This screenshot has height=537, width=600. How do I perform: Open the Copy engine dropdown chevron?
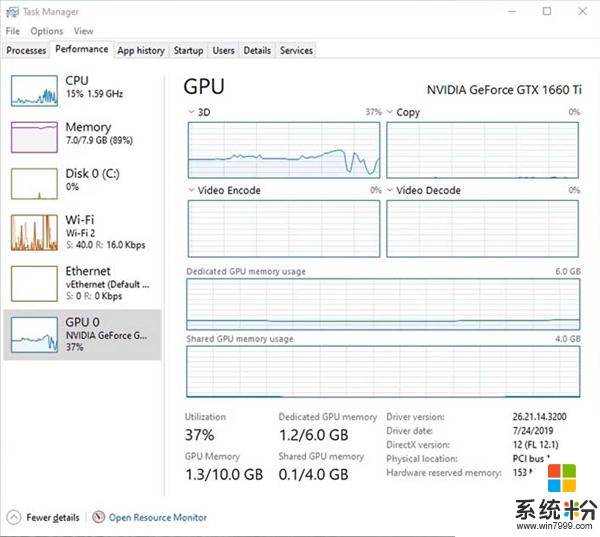(390, 112)
